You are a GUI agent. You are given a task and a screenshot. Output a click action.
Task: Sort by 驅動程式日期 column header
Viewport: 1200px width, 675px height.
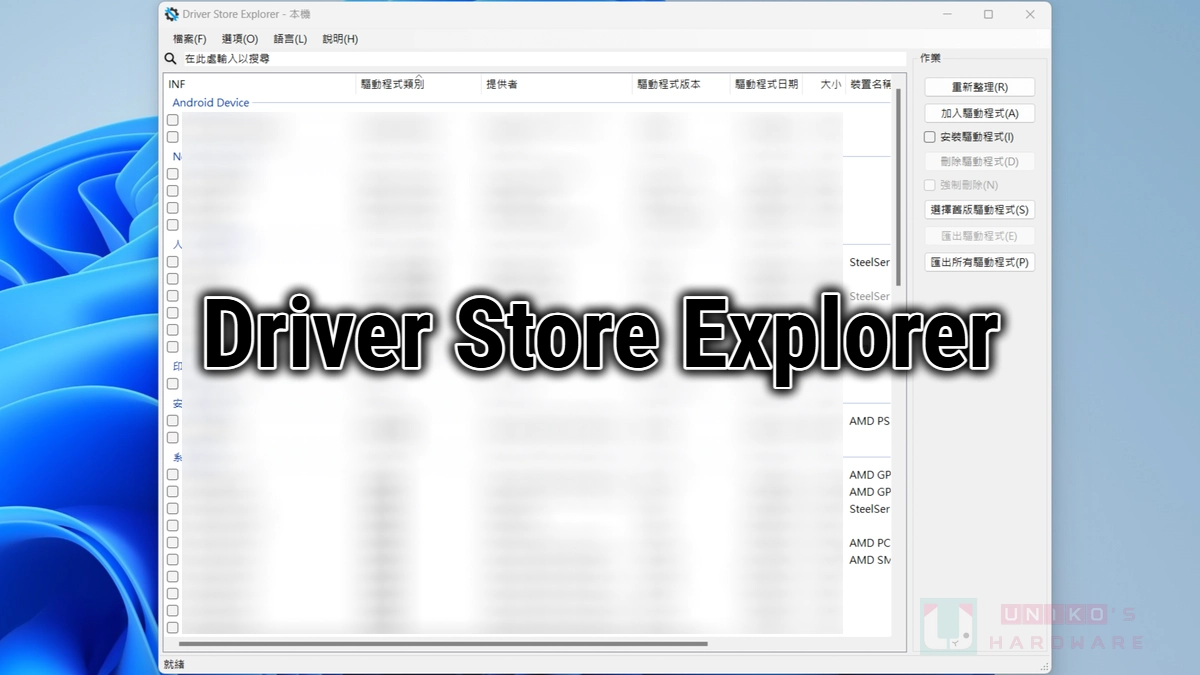click(766, 85)
